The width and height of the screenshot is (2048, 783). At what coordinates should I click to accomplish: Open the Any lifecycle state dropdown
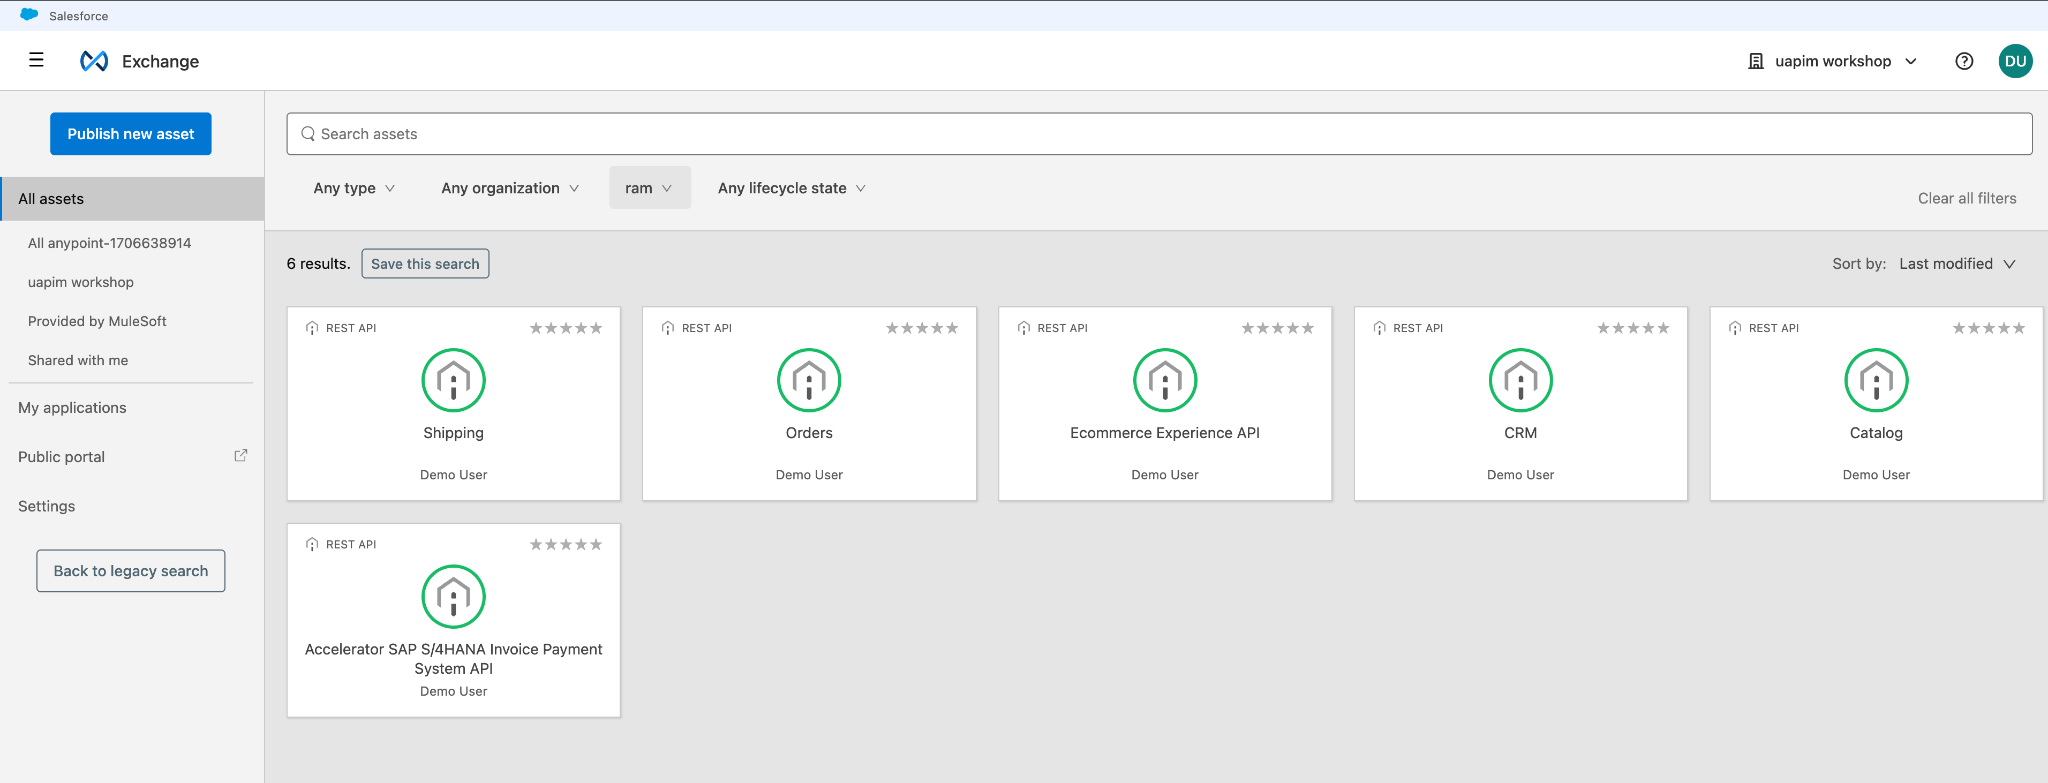coord(791,188)
